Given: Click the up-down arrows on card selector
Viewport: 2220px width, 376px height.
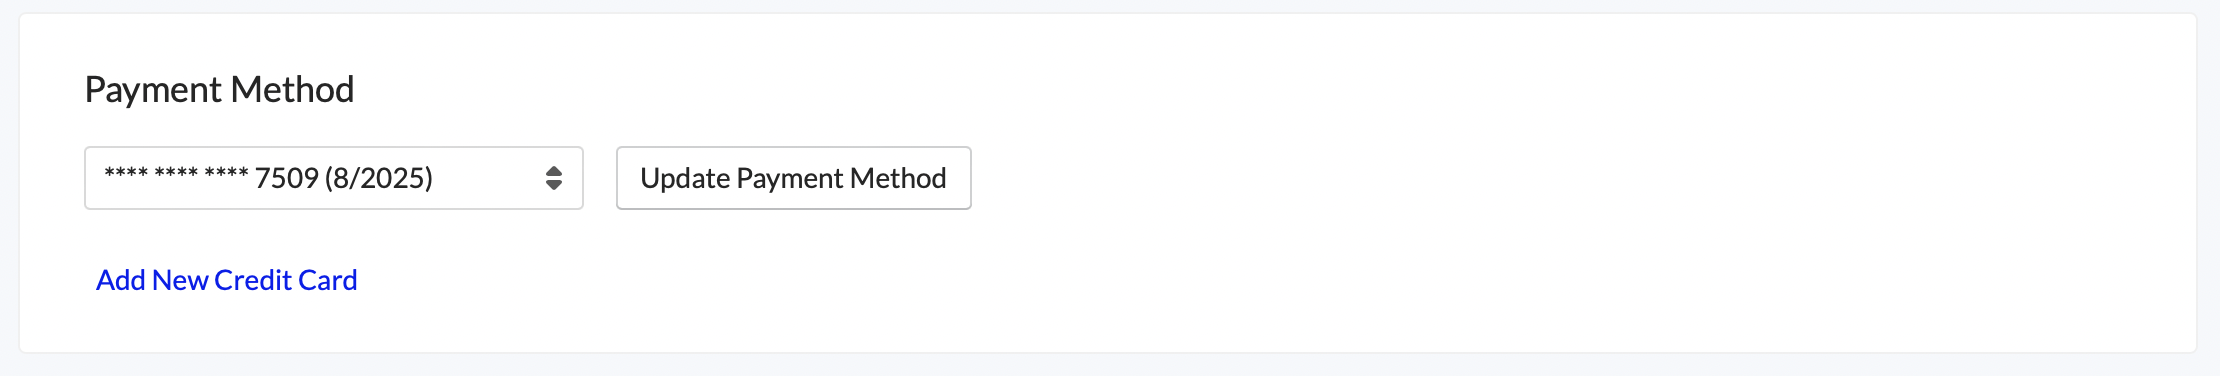Looking at the screenshot, I should coord(554,178).
